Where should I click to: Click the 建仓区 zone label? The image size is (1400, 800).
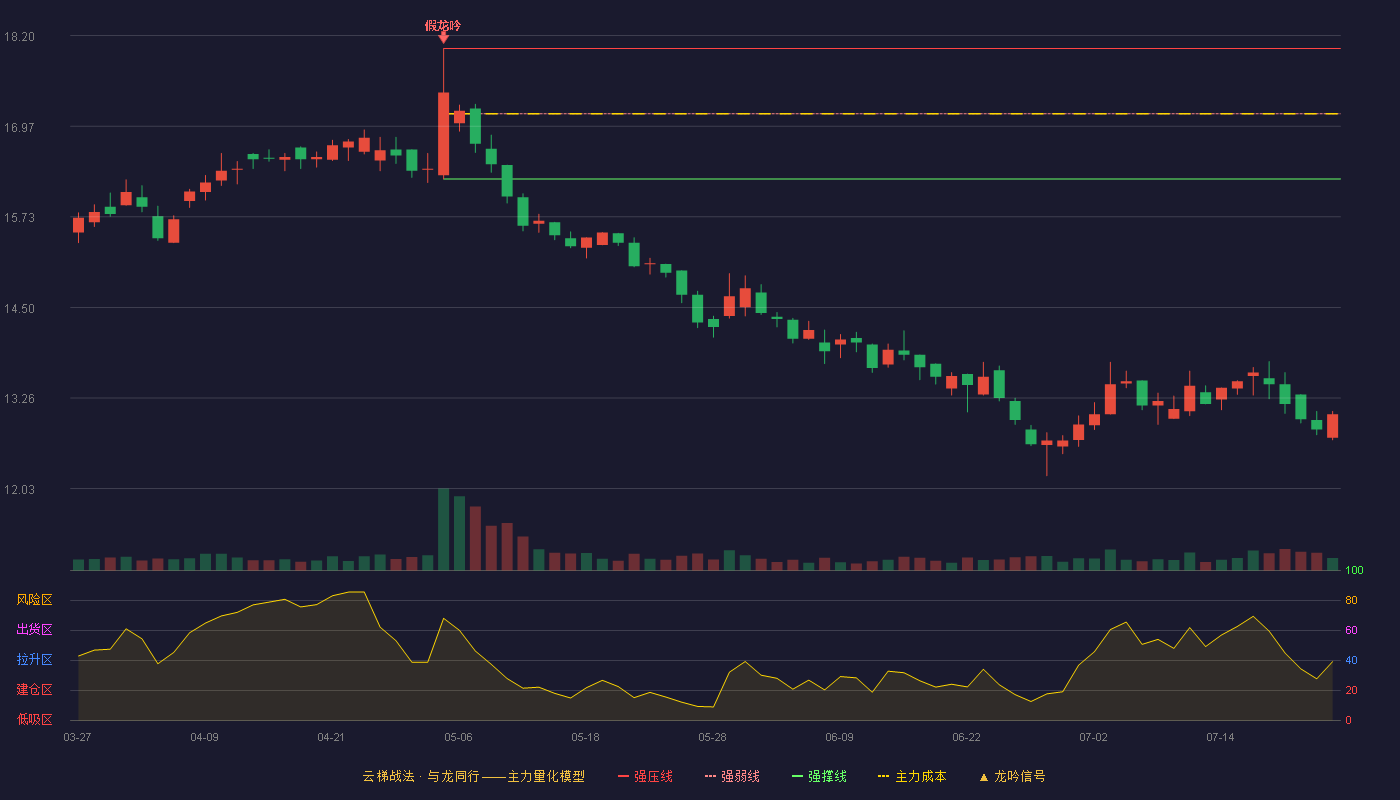tap(34, 690)
